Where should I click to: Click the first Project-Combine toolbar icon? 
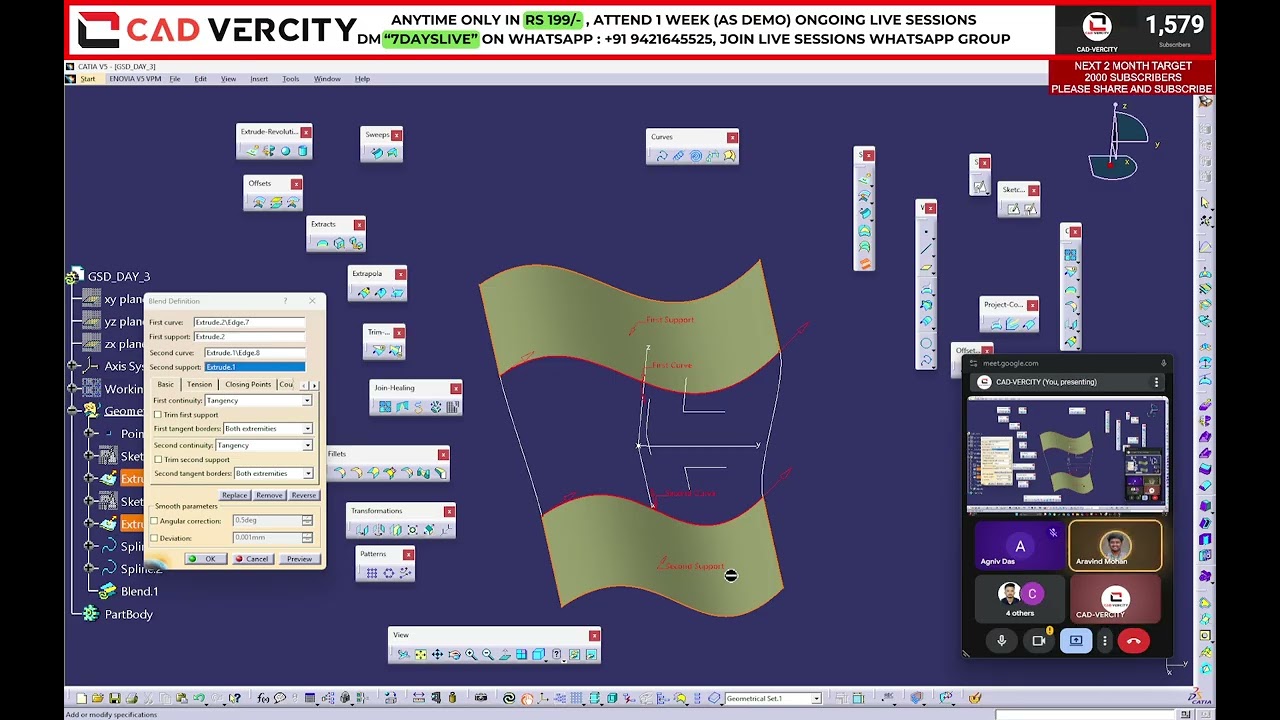[995, 324]
